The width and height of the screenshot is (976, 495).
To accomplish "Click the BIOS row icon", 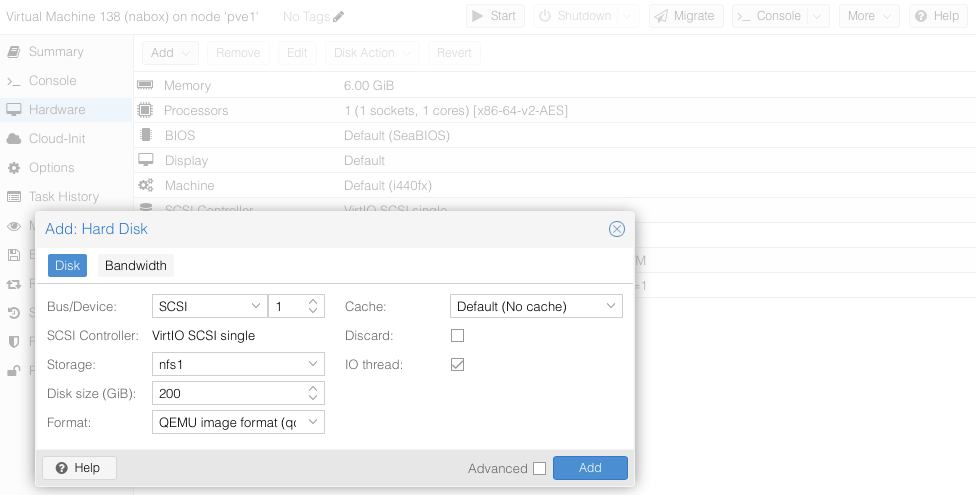I will coord(146,134).
